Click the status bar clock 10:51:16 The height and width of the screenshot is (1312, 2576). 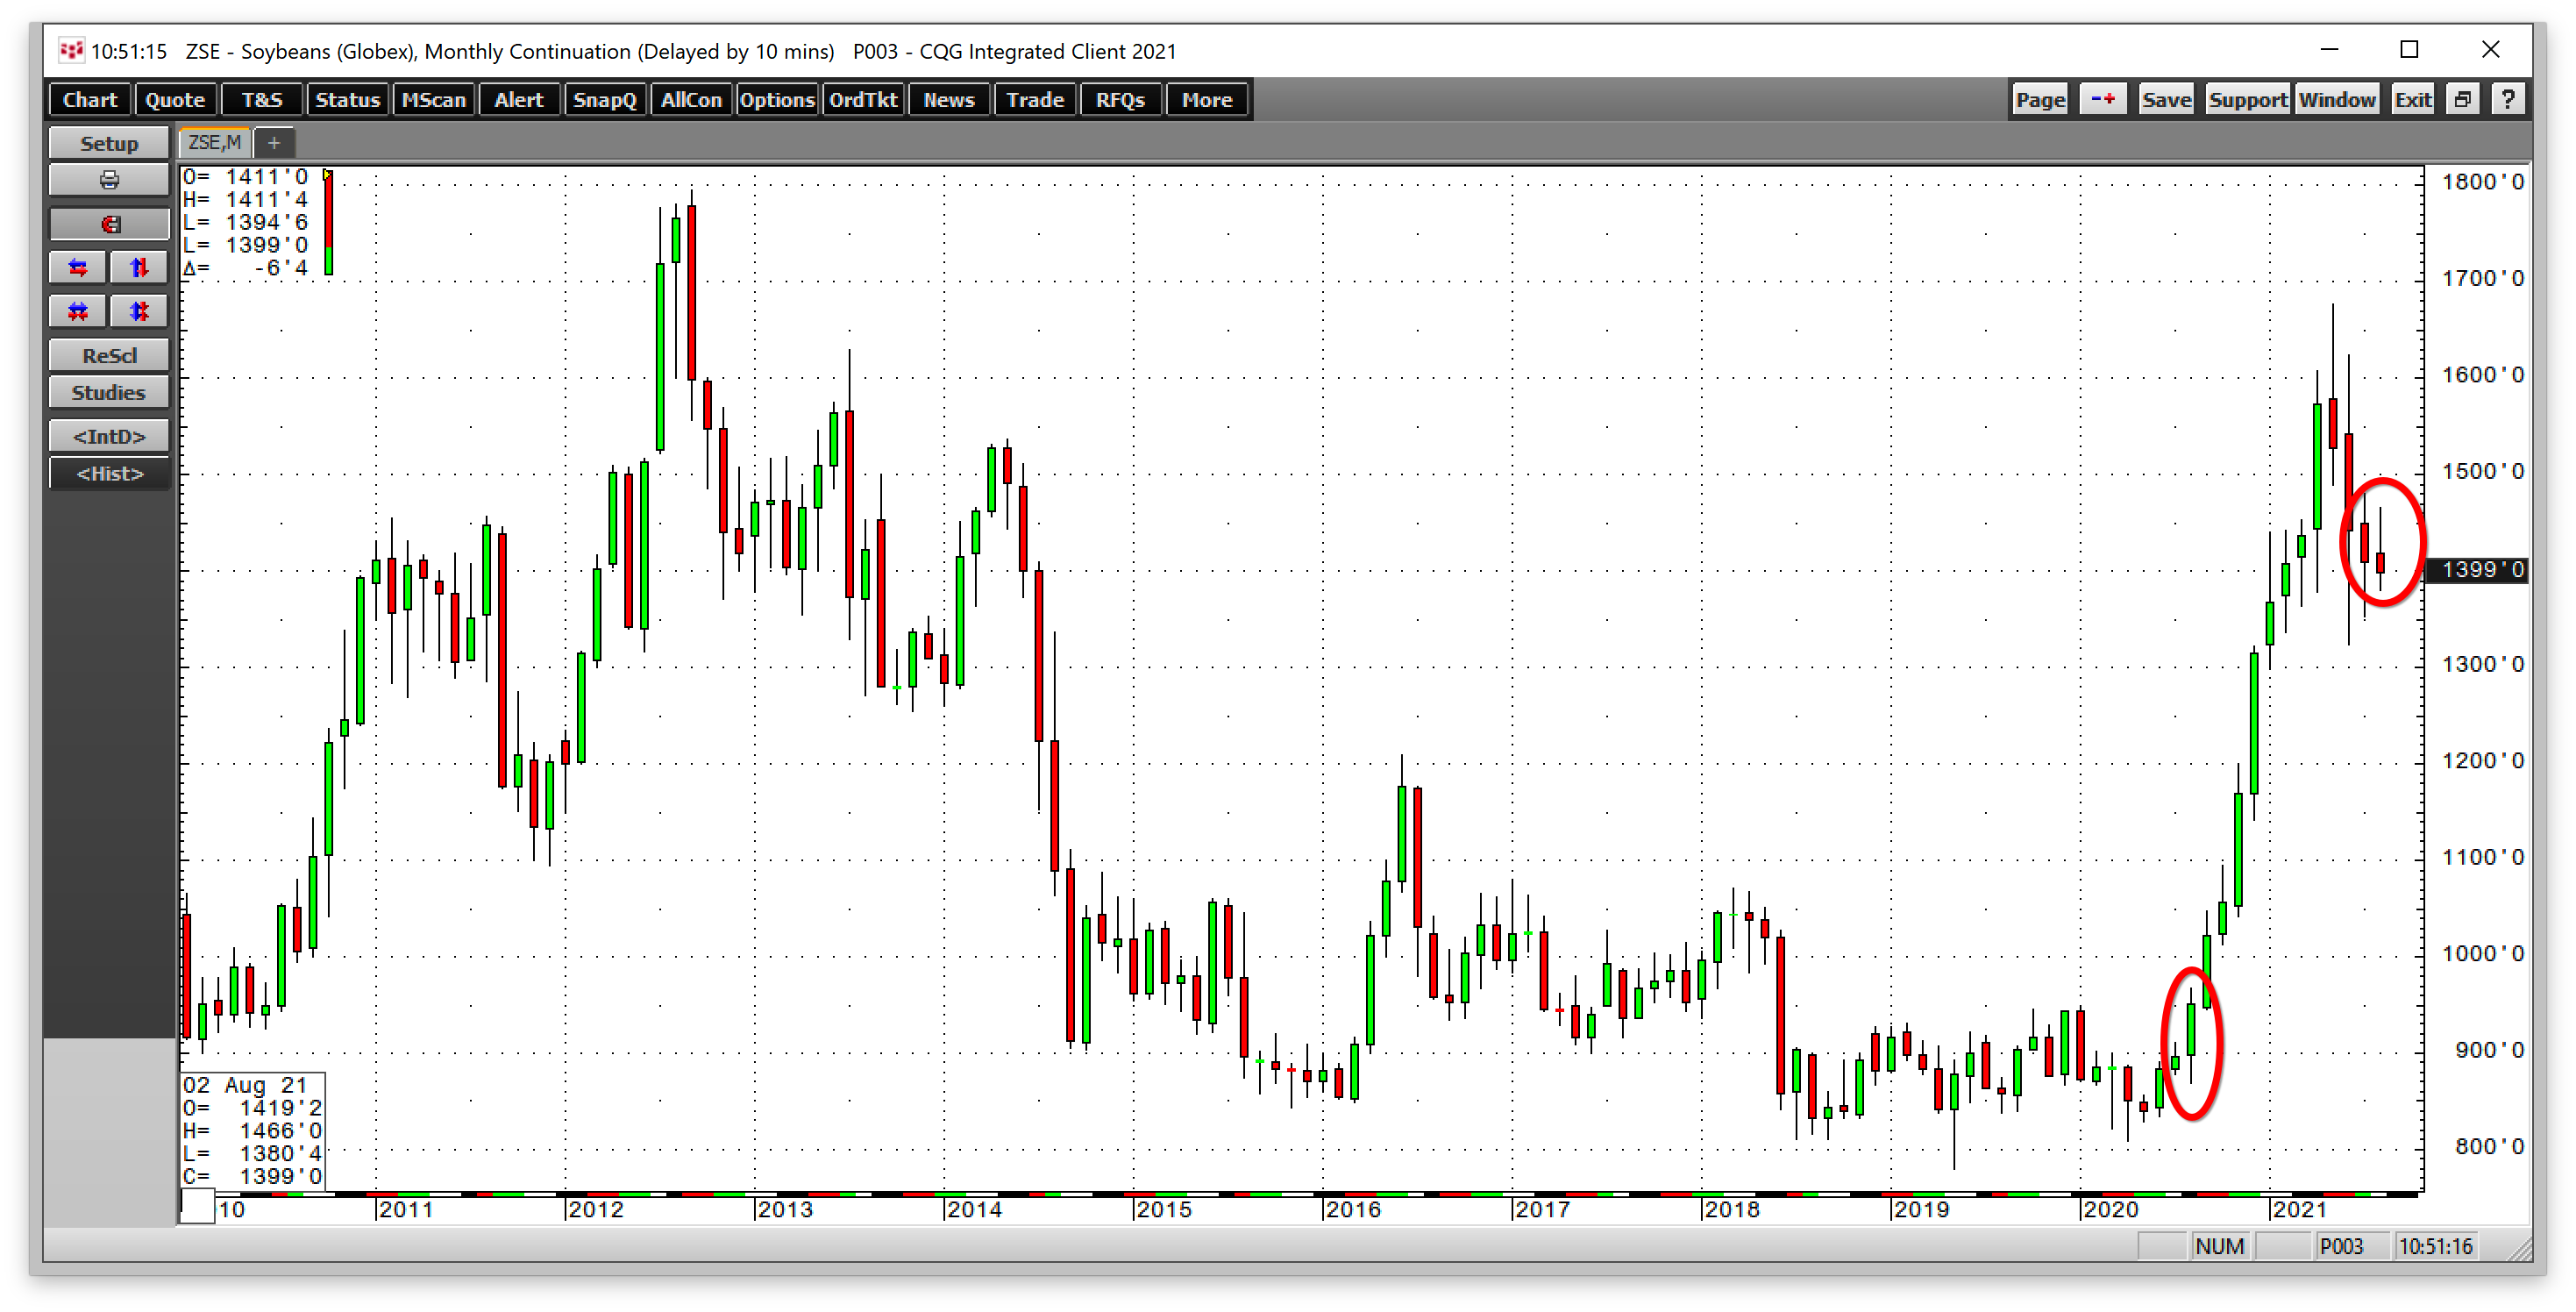coord(2435,1246)
